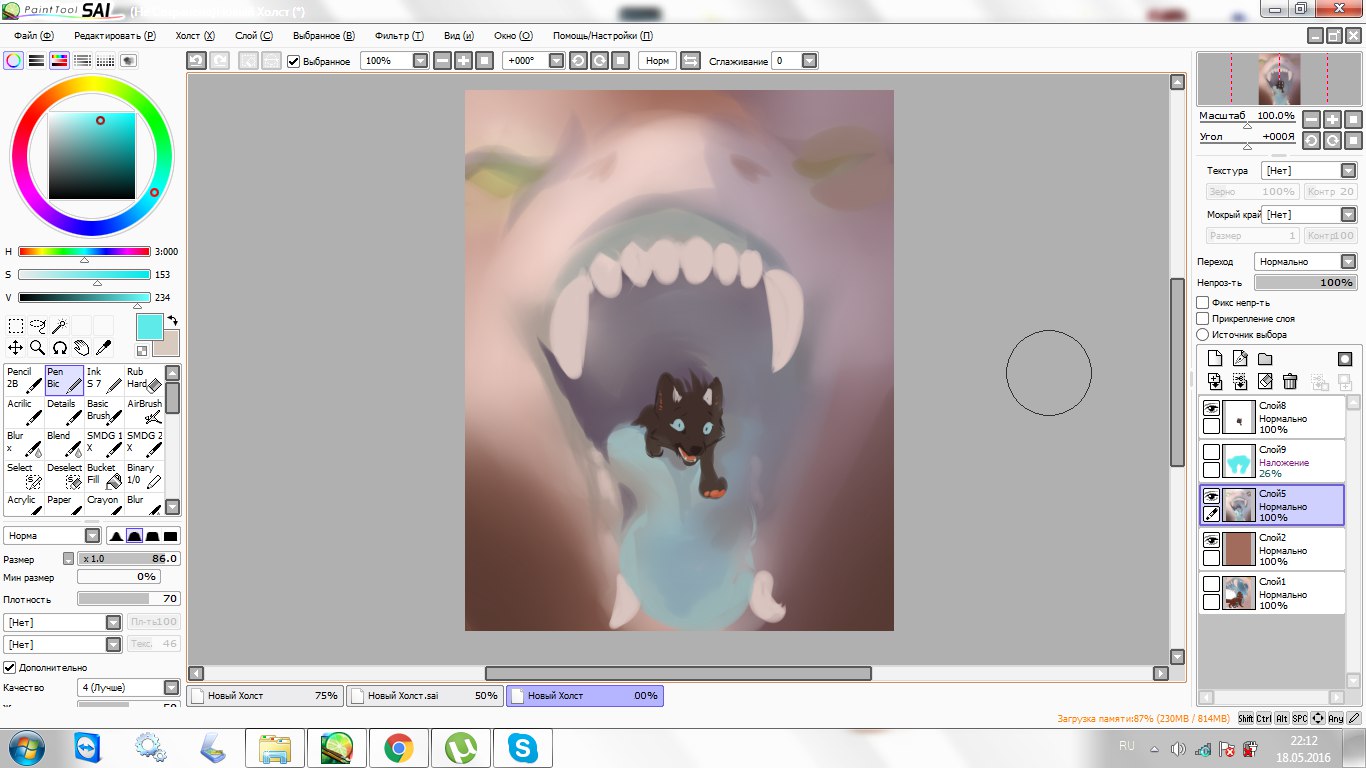Click the Норм button in the toolbar
This screenshot has height=768, width=1366.
pos(657,61)
